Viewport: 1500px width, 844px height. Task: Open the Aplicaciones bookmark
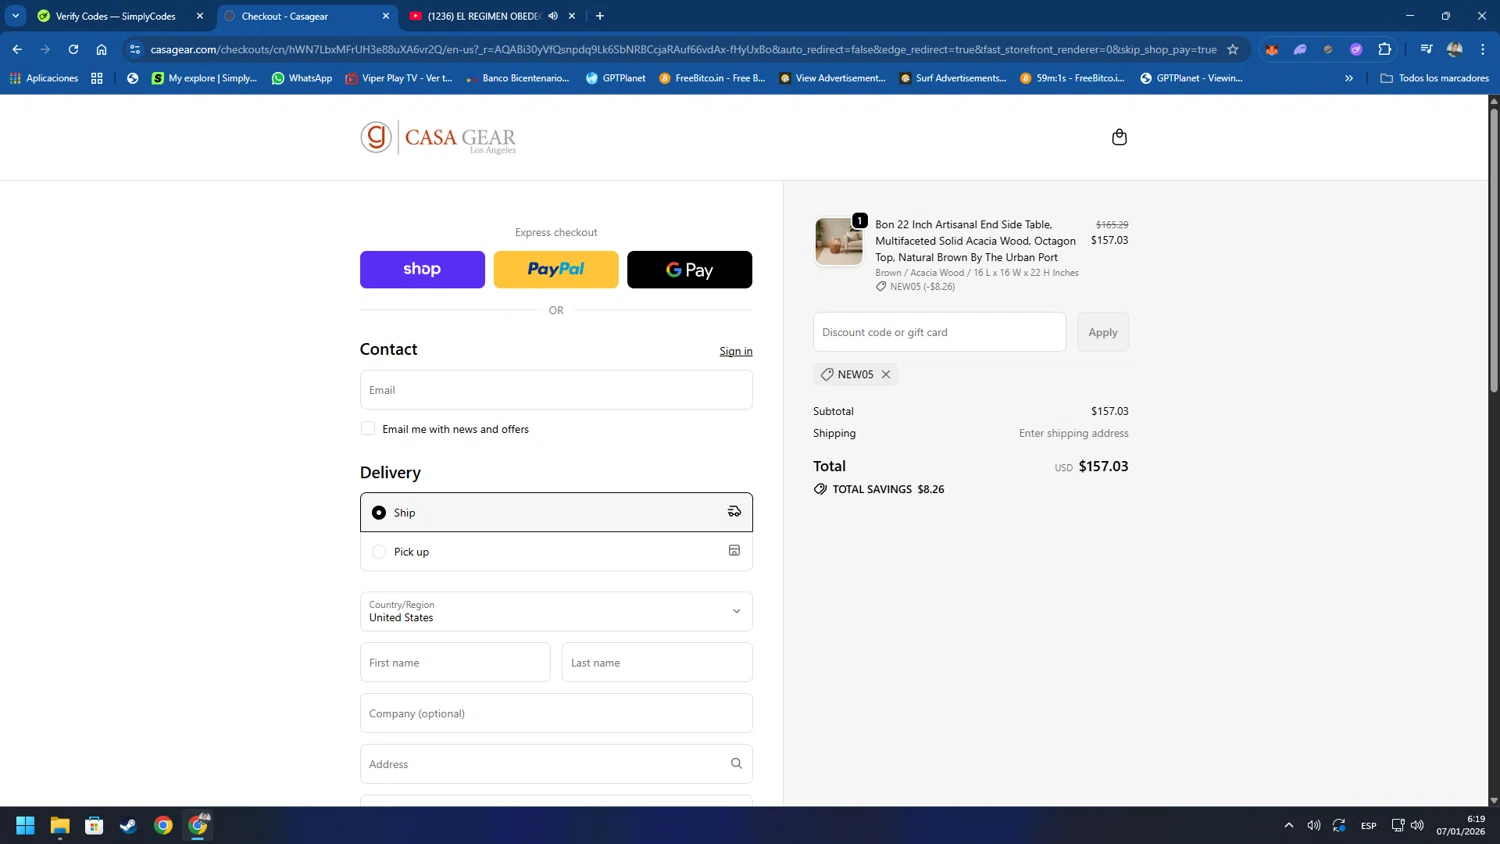[x=44, y=78]
